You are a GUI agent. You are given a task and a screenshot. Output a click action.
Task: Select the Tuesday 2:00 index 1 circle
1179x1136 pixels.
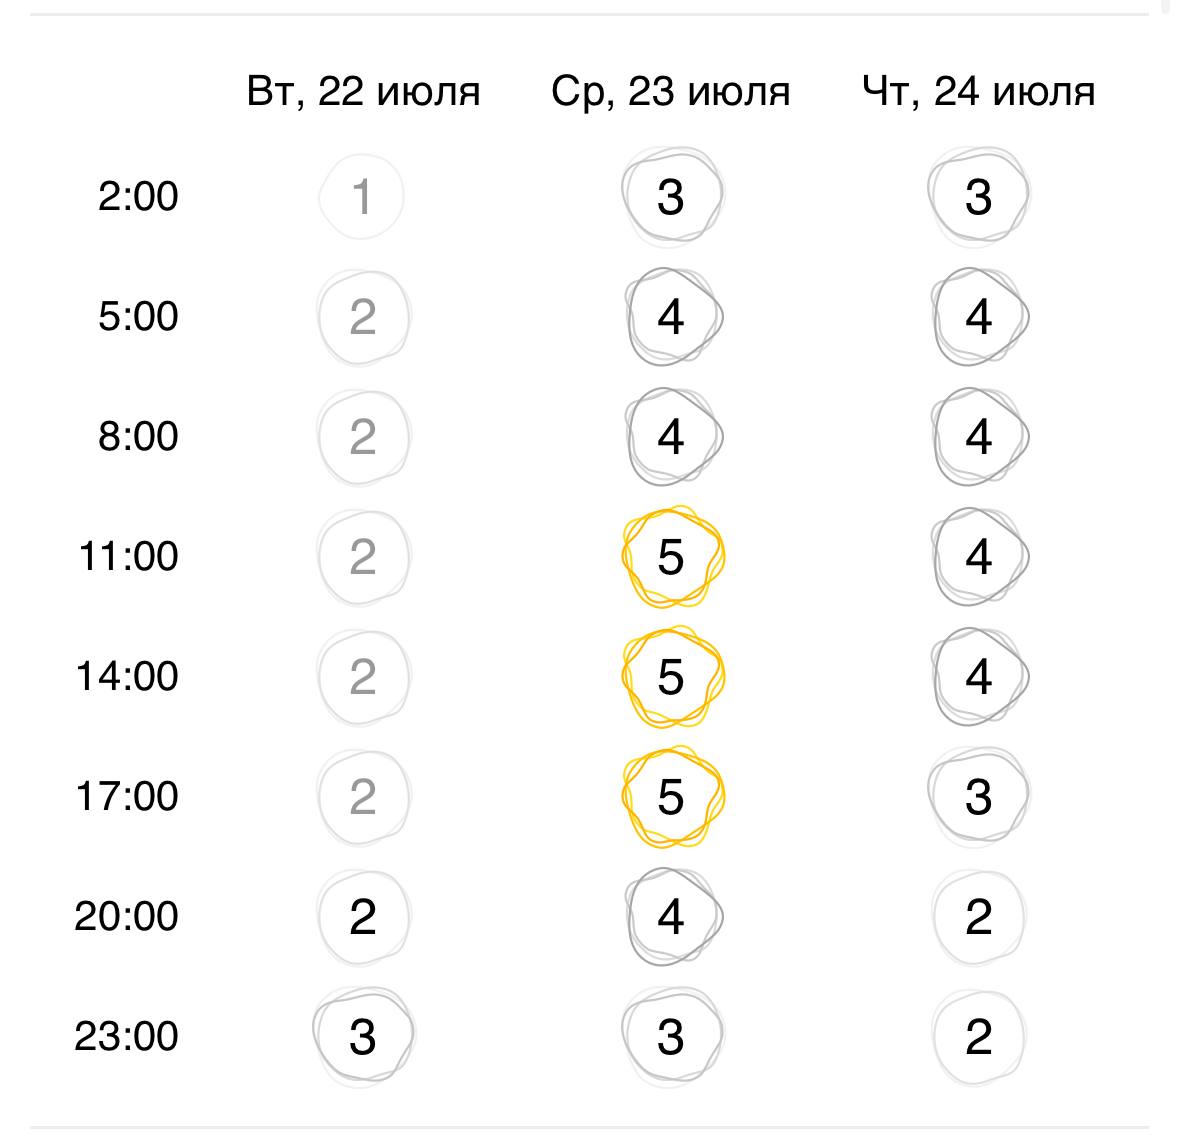click(362, 197)
